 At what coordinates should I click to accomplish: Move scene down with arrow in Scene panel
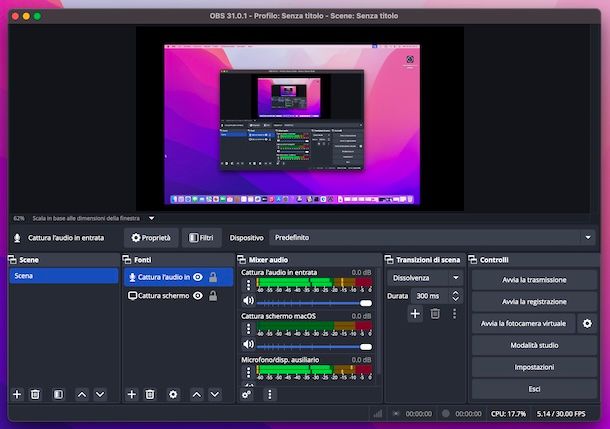click(x=100, y=394)
